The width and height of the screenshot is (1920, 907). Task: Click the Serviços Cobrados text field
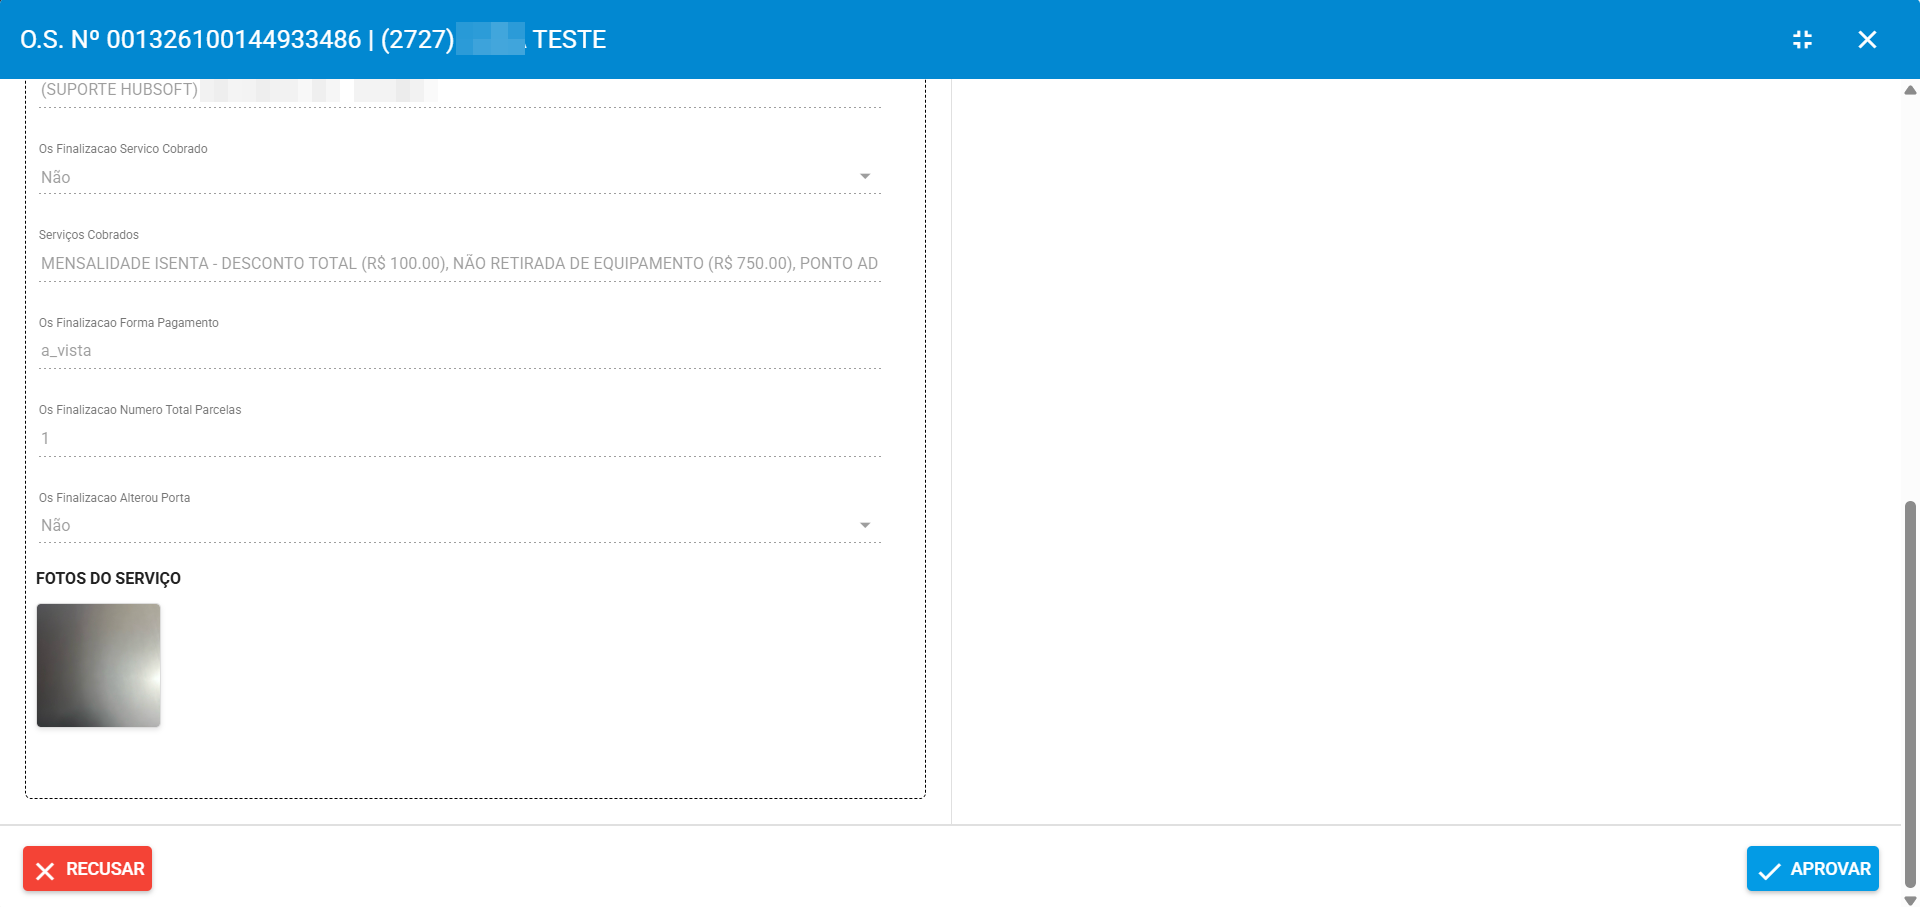459,264
